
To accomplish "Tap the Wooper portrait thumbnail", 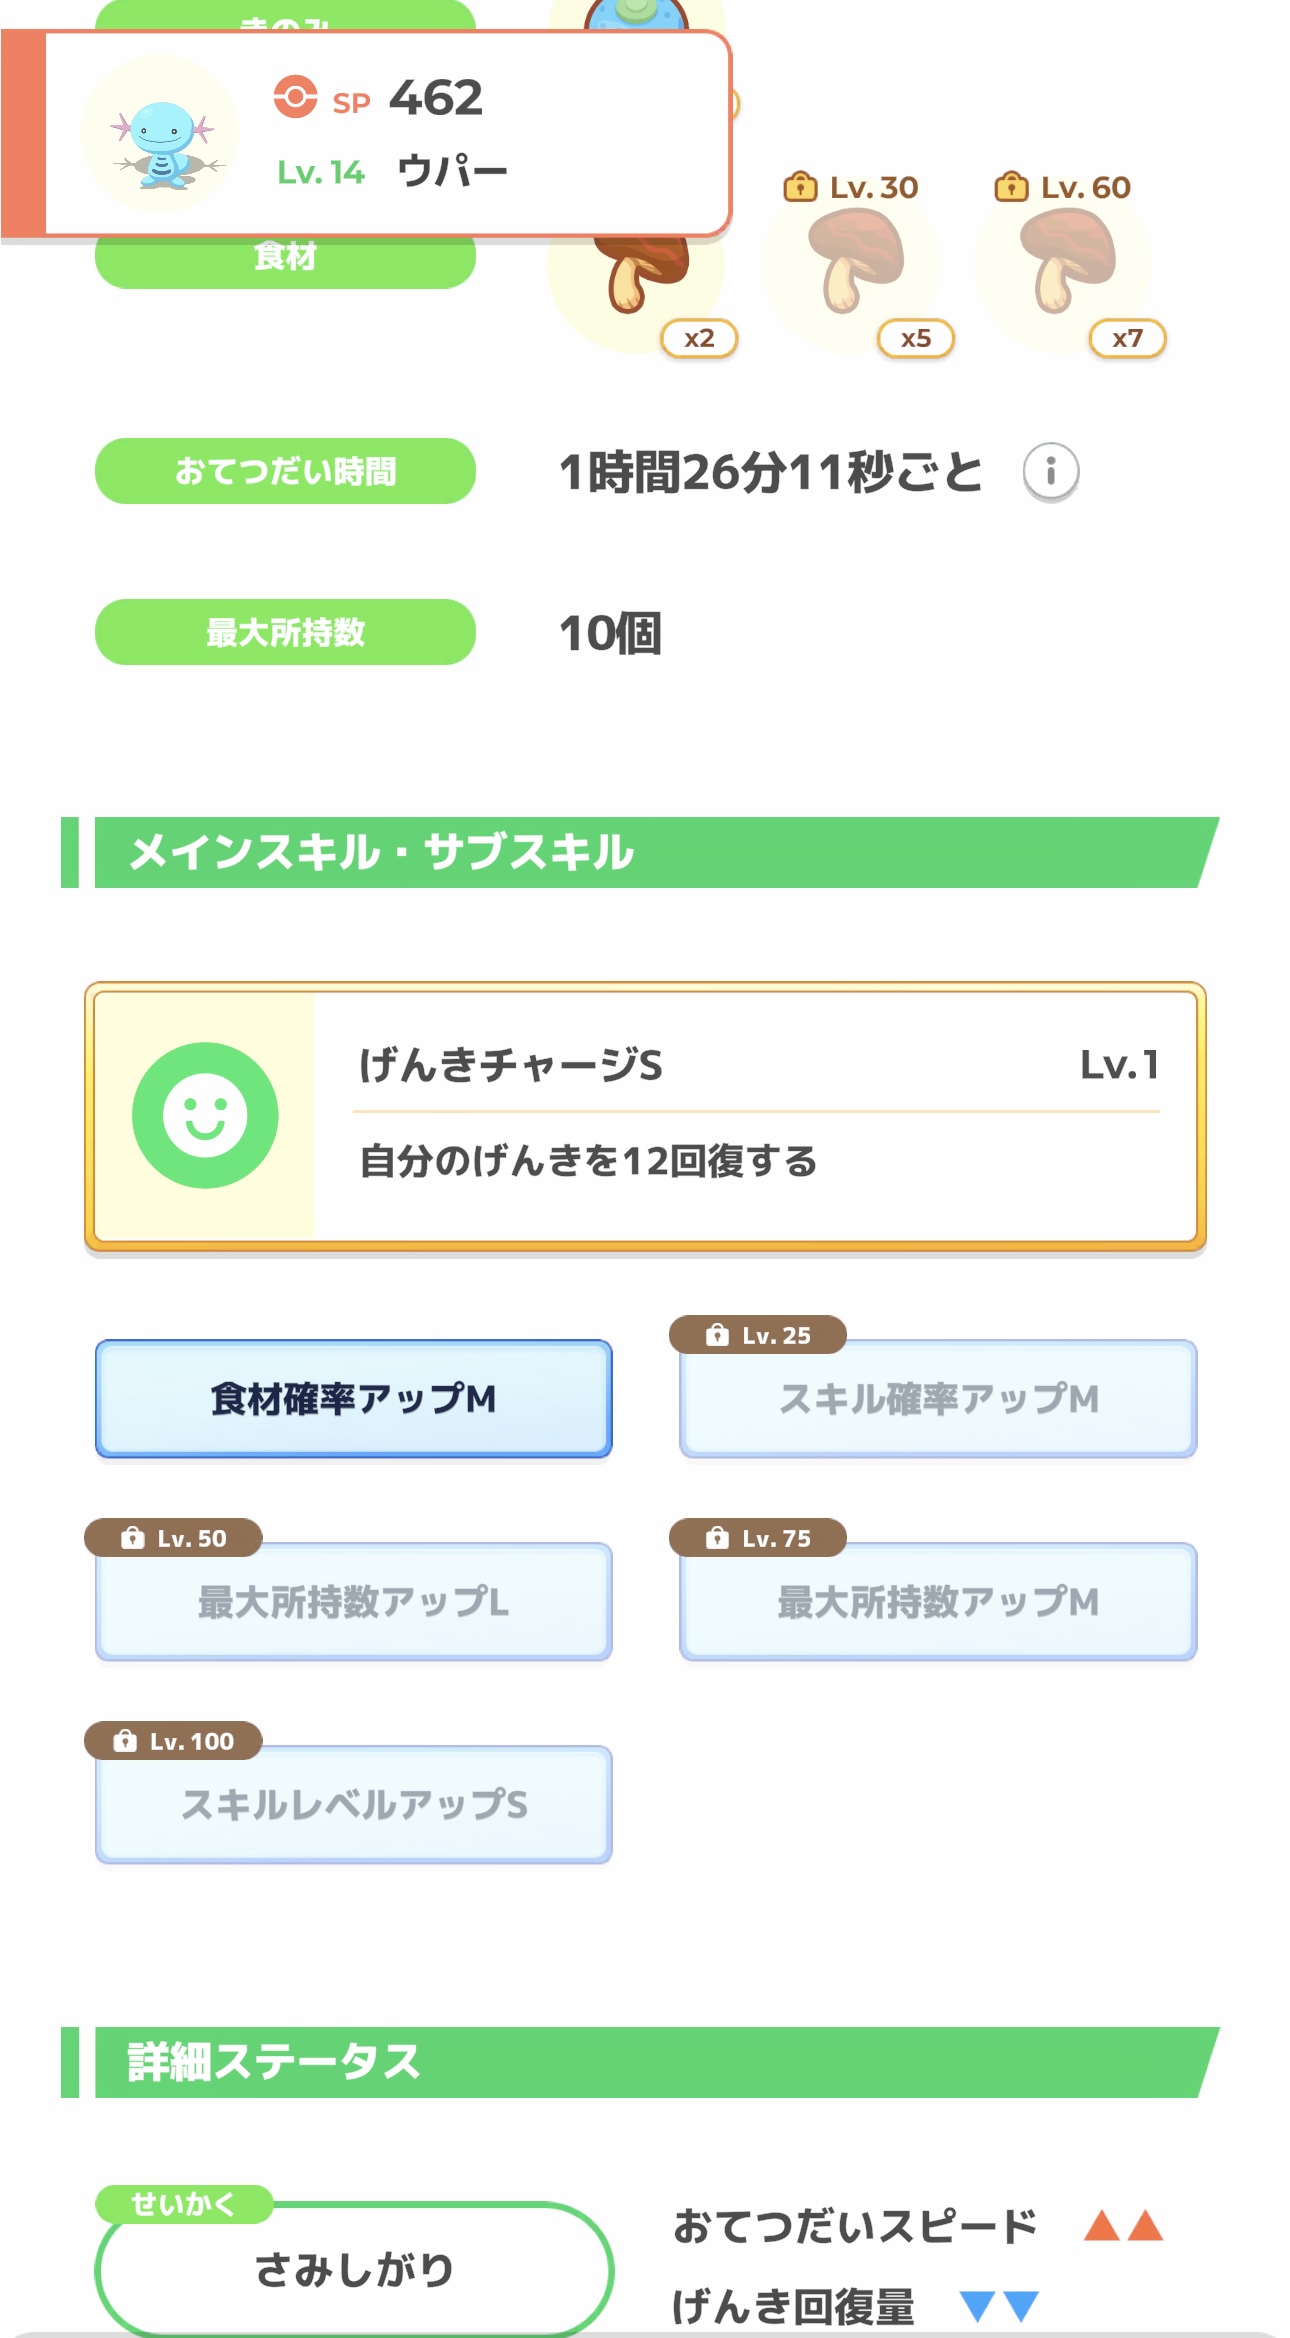I will (x=160, y=136).
